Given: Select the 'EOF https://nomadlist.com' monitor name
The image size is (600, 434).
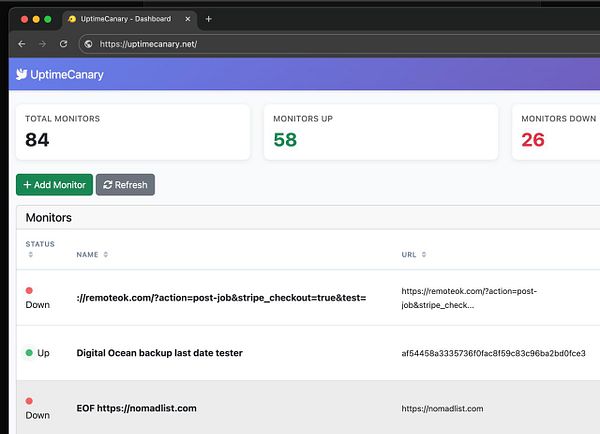Looking at the screenshot, I should pyautogui.click(x=136, y=408).
